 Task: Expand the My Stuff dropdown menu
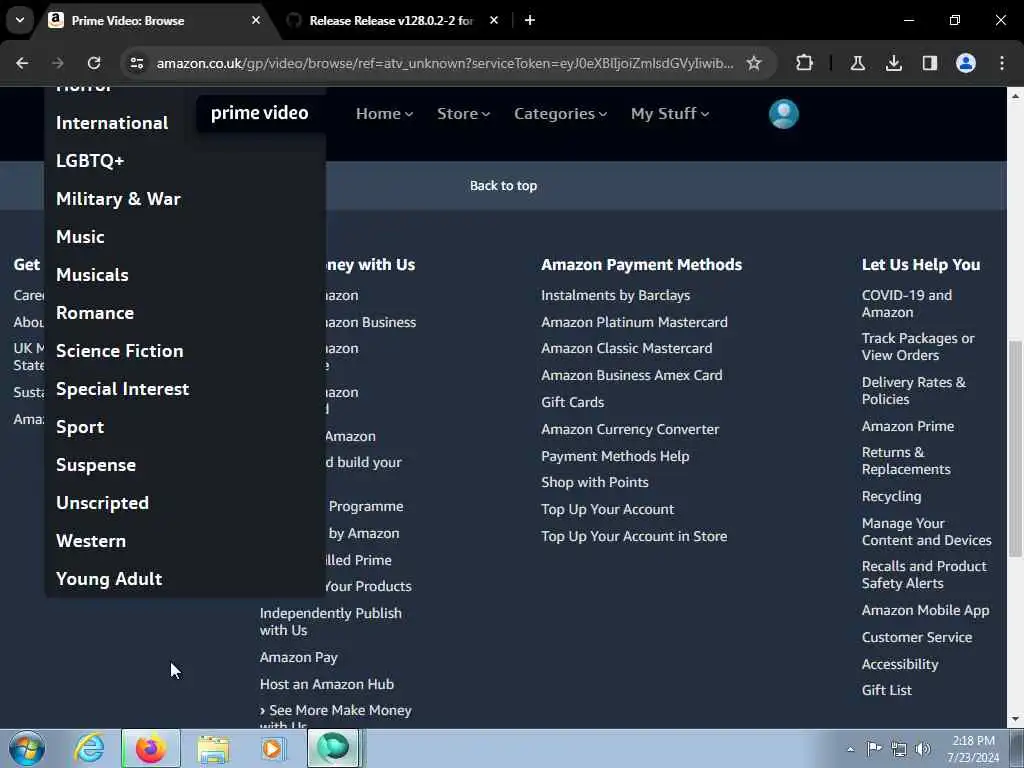click(x=669, y=114)
